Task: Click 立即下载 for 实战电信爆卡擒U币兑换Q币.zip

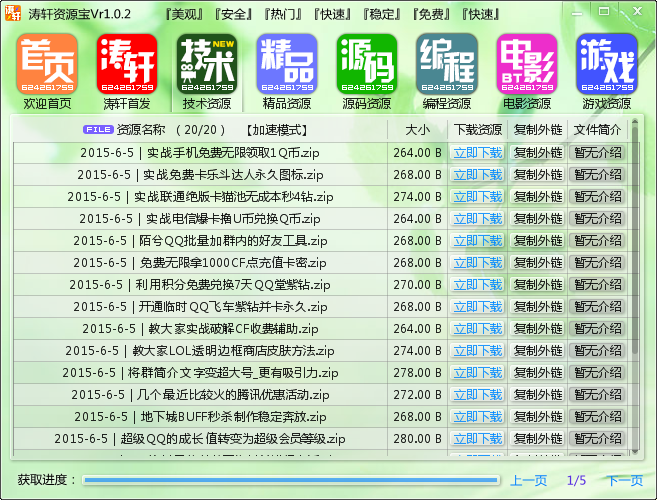Action: click(x=478, y=219)
